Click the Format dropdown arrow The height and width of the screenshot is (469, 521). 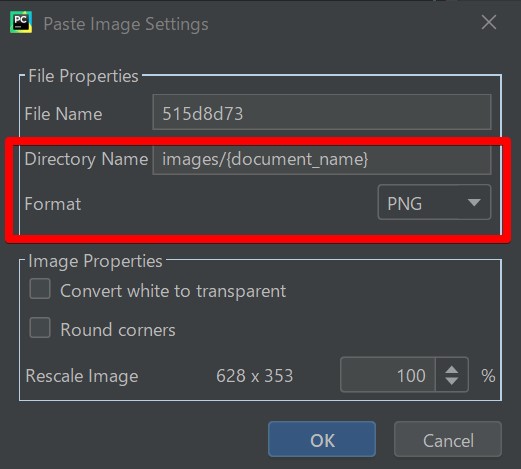(474, 202)
